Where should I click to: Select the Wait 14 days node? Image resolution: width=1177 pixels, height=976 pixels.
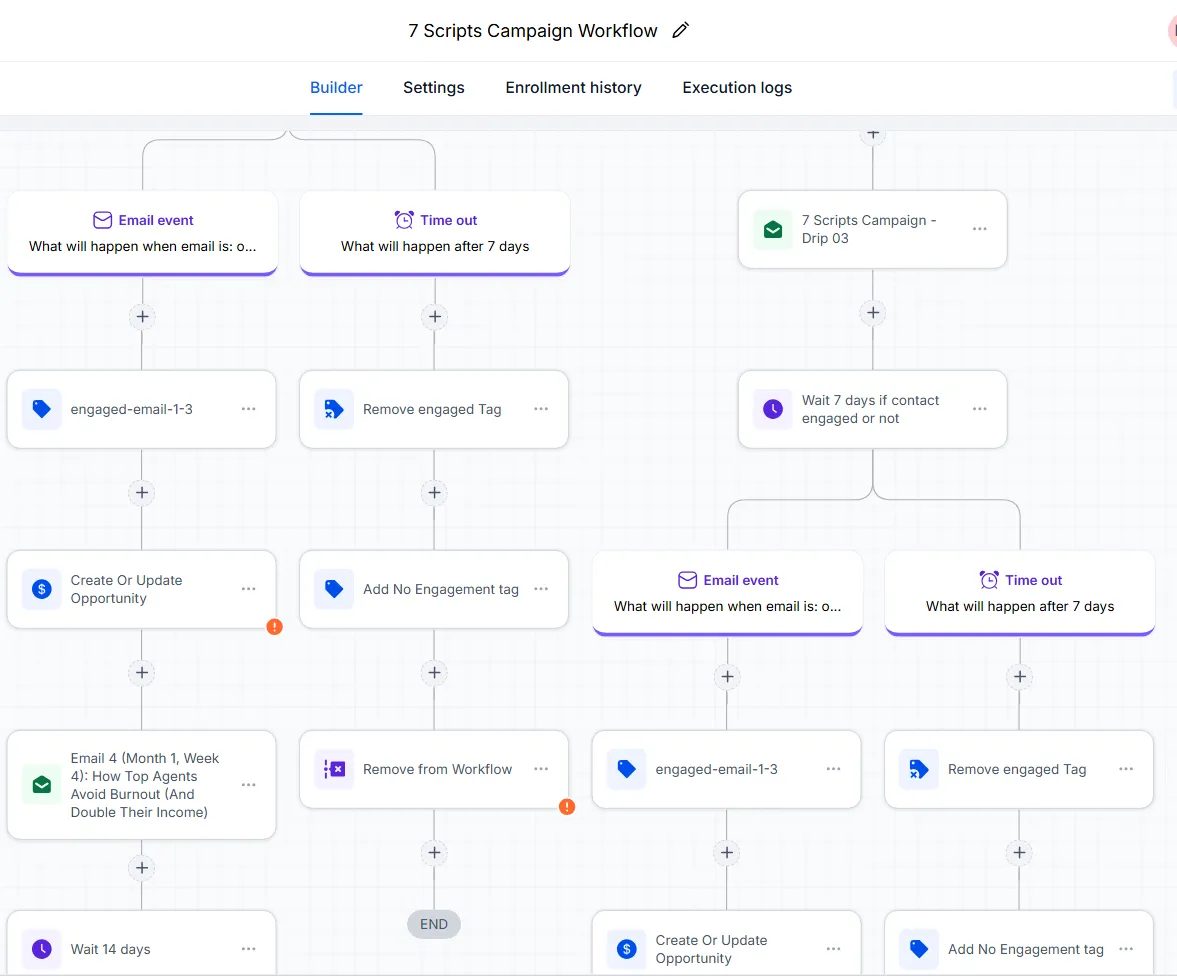tap(142, 944)
